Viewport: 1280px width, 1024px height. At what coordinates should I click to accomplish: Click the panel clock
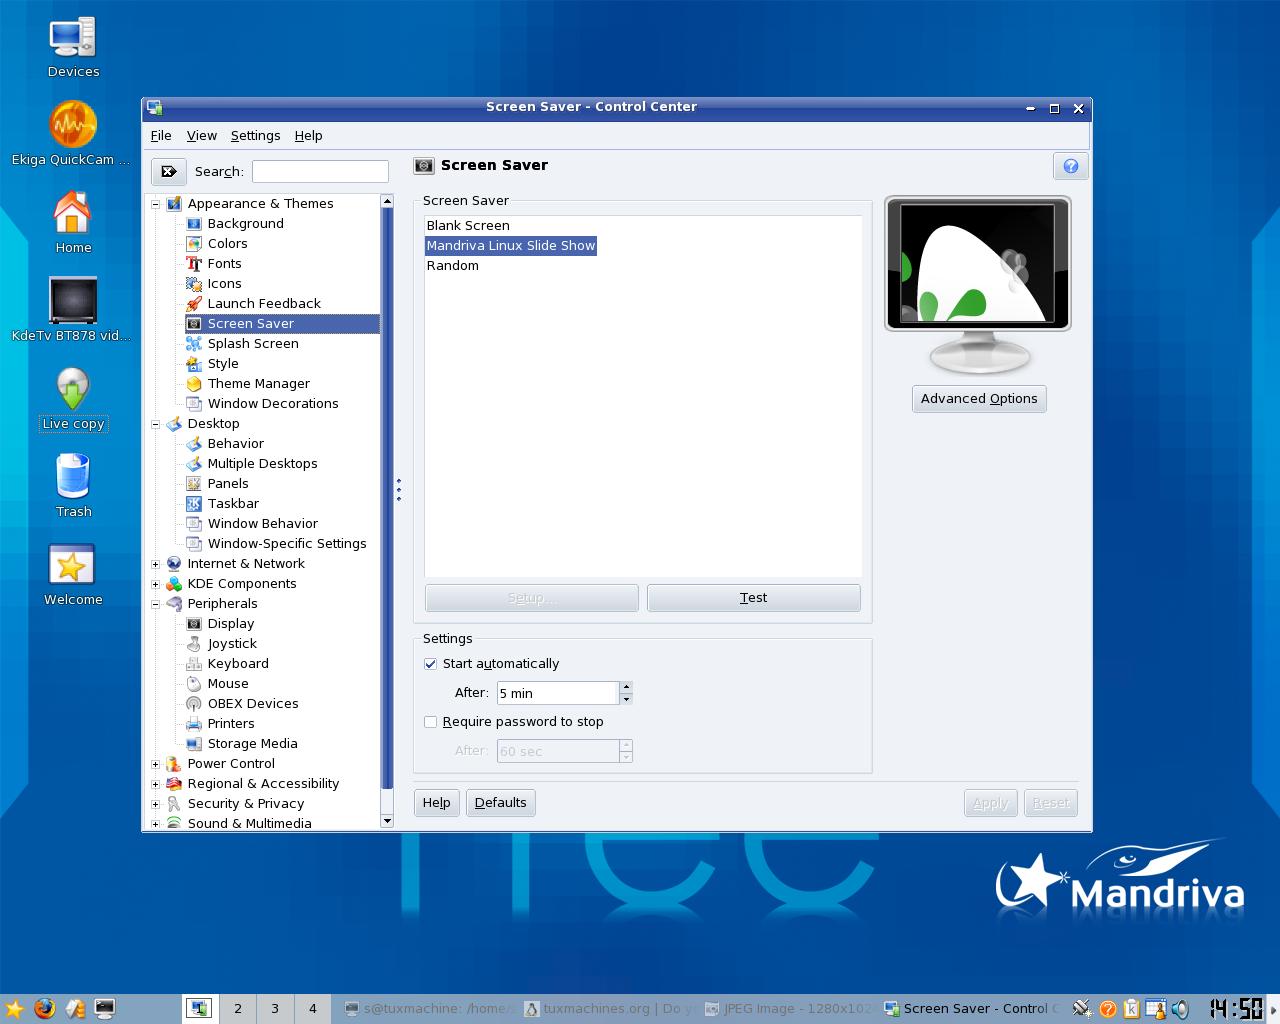(1237, 1008)
